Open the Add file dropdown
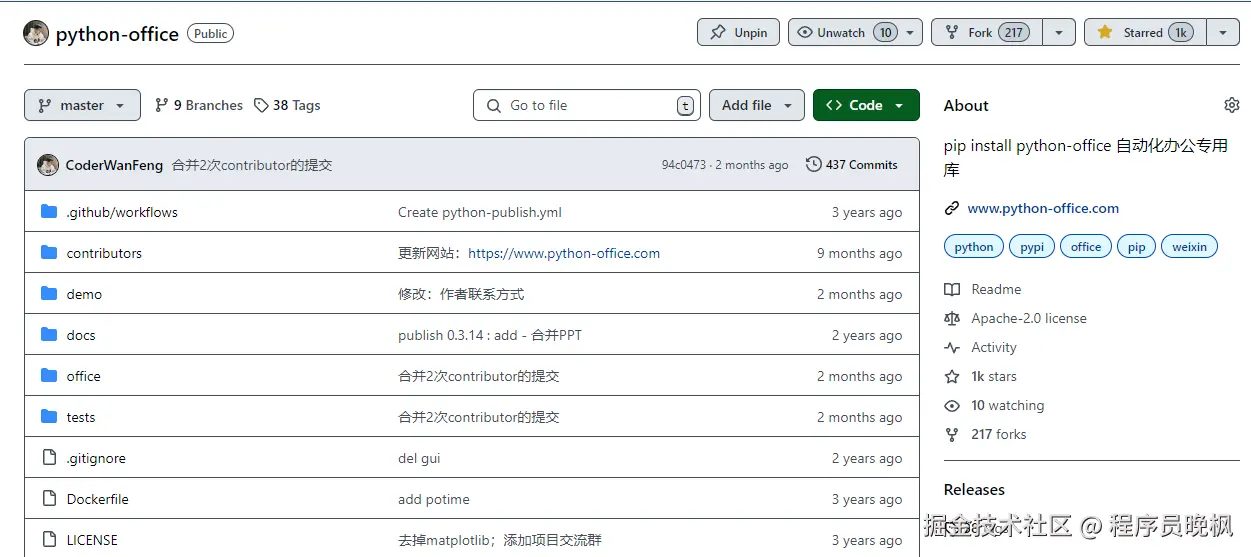 pos(757,105)
